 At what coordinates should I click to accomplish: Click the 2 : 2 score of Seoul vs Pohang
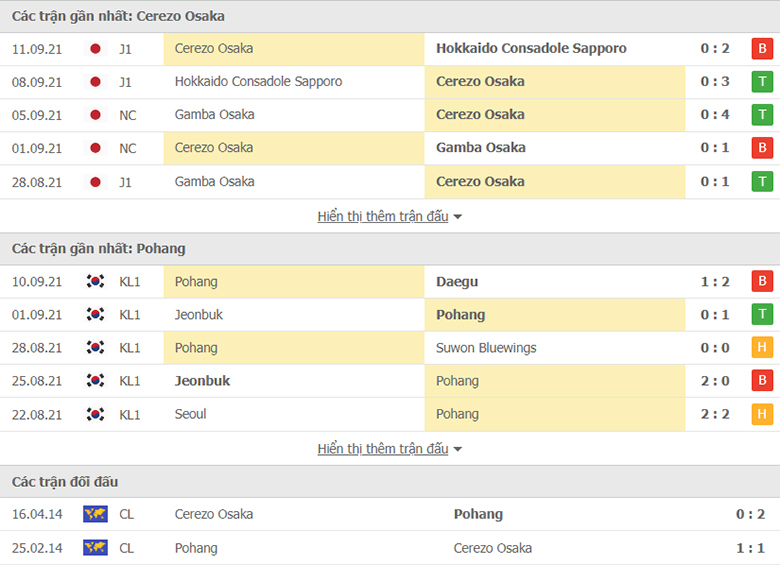pyautogui.click(x=715, y=414)
